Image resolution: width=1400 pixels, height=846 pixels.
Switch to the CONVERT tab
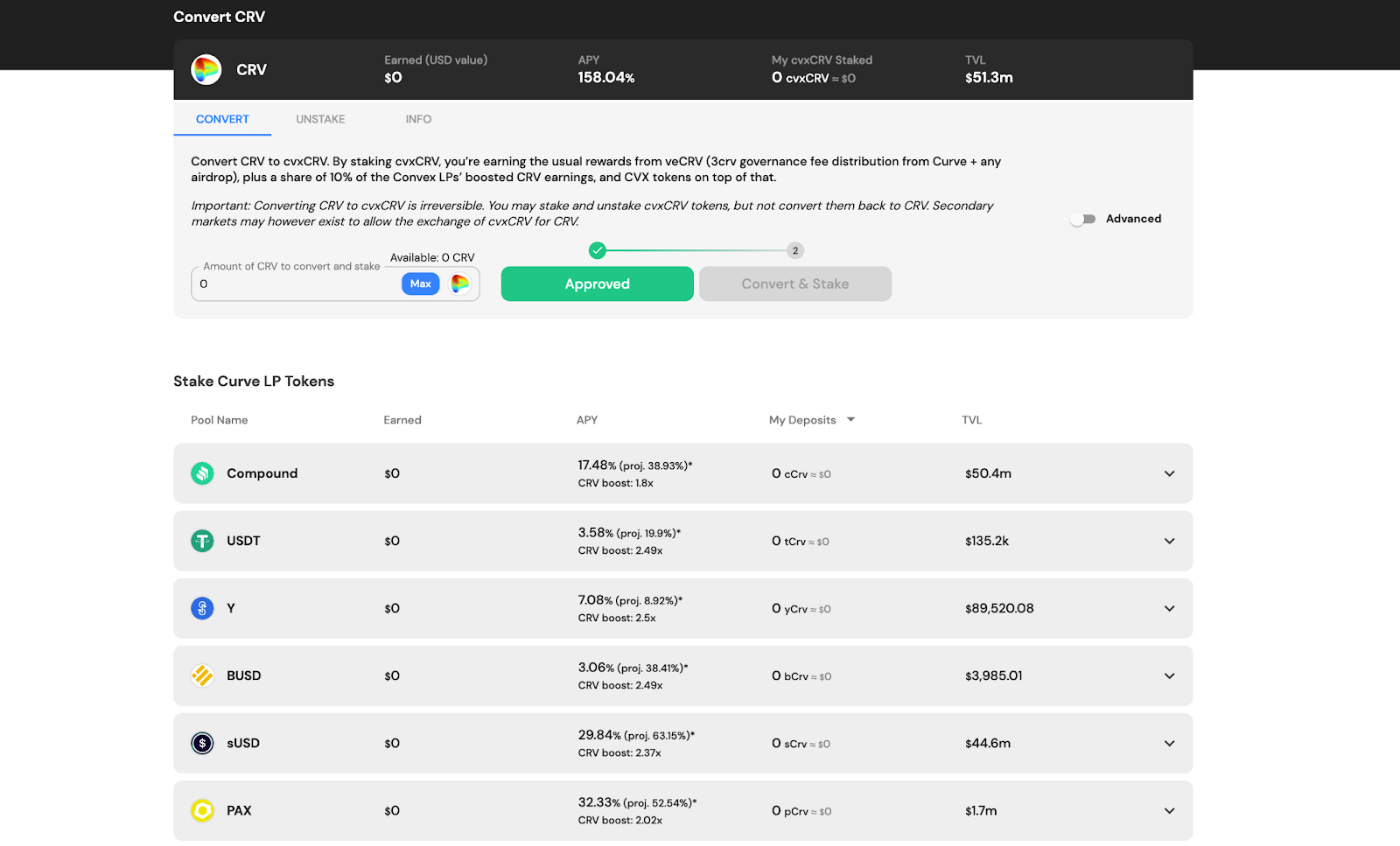pos(223,119)
